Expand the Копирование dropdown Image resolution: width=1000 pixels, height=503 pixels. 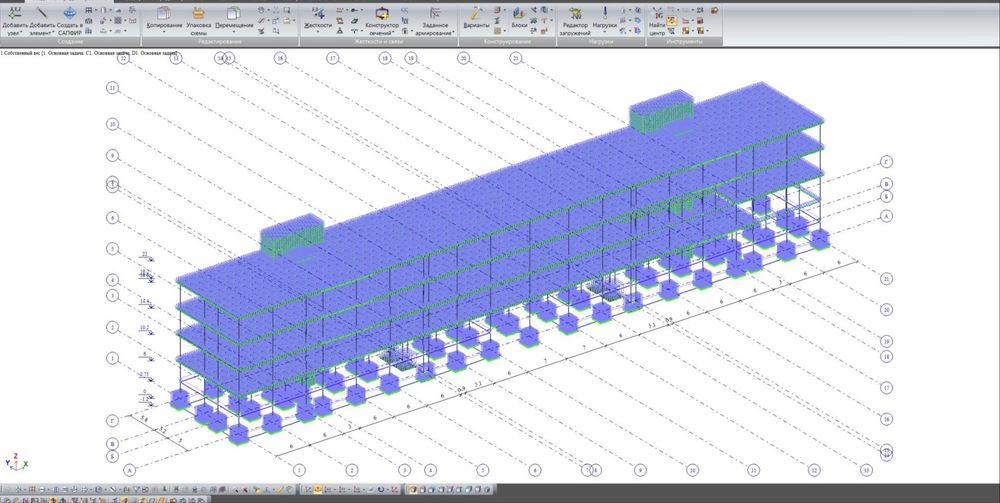click(x=164, y=32)
